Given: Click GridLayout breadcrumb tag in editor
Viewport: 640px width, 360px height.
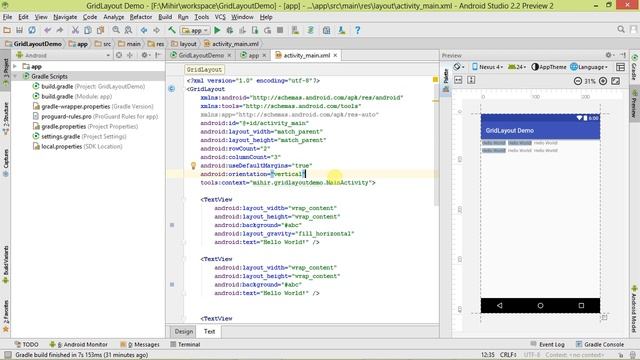Looking at the screenshot, I should [204, 70].
